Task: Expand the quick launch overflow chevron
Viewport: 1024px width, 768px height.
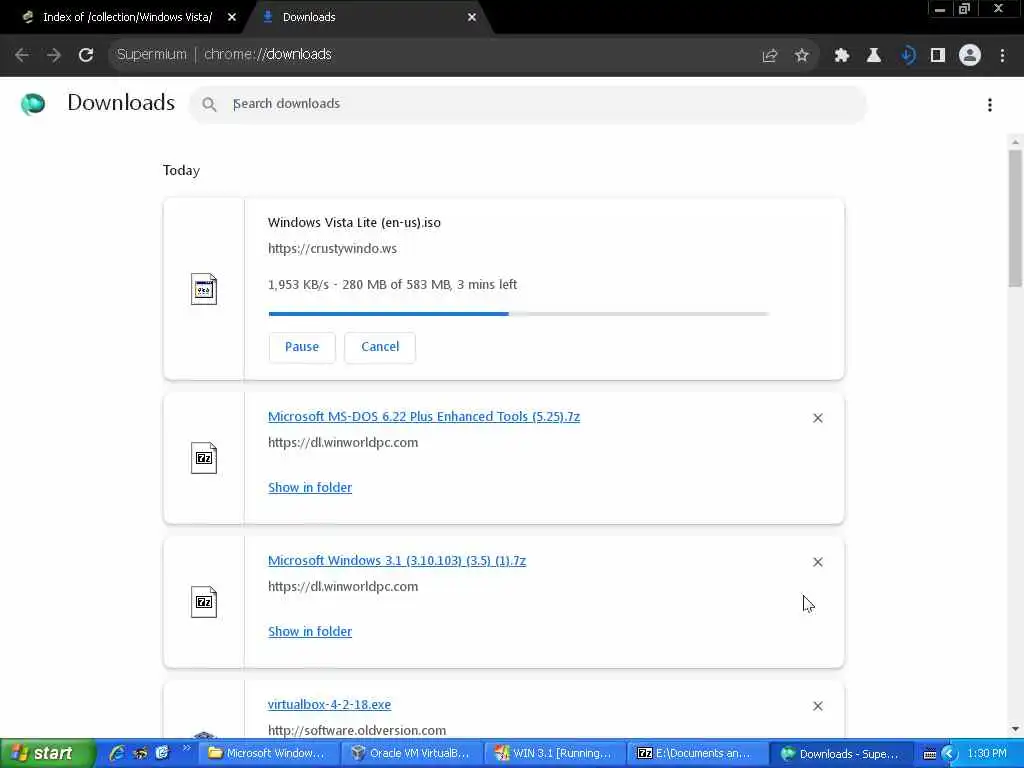Action: [186, 748]
